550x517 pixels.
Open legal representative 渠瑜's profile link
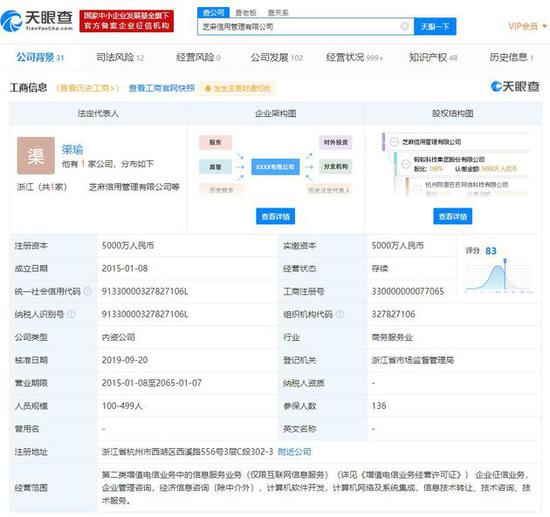[x=72, y=149]
